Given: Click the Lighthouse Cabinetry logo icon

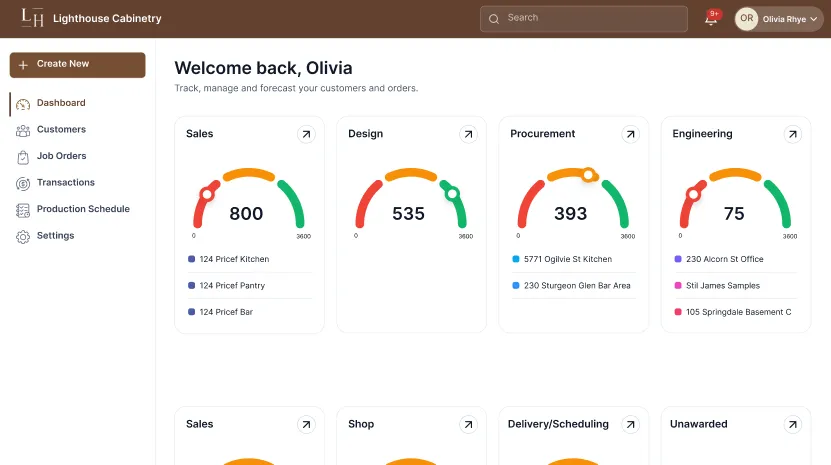Looking at the screenshot, I should (x=35, y=19).
